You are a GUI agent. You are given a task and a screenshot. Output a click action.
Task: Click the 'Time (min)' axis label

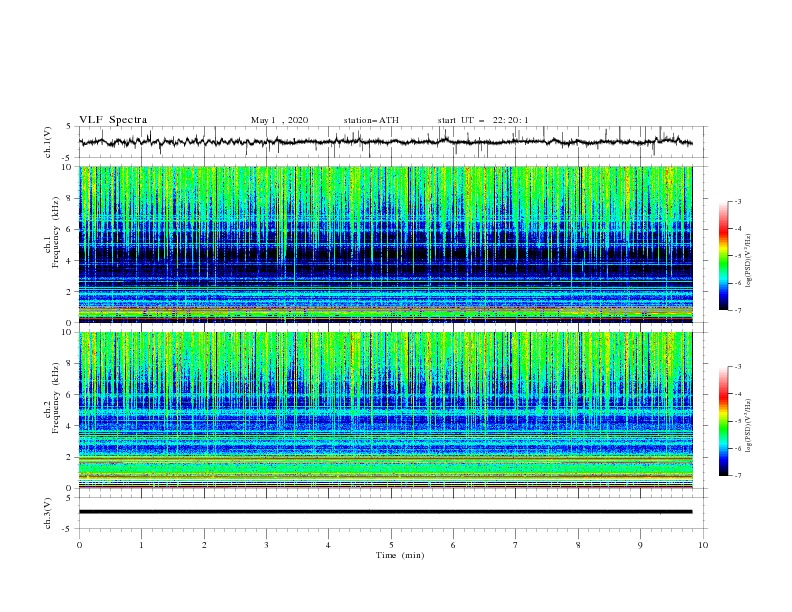(x=400, y=555)
